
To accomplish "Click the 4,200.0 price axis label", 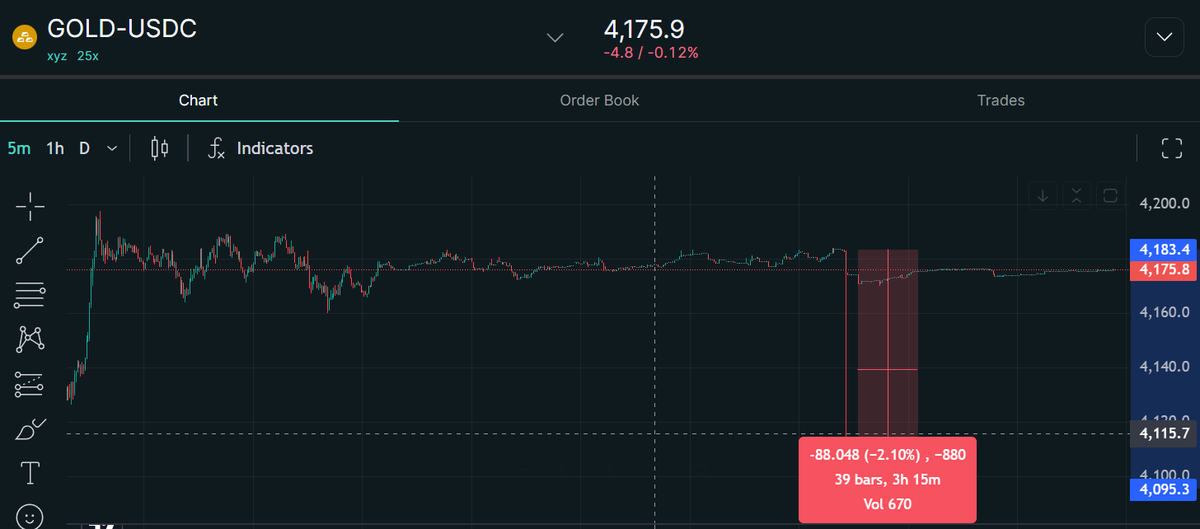I will tap(1164, 204).
